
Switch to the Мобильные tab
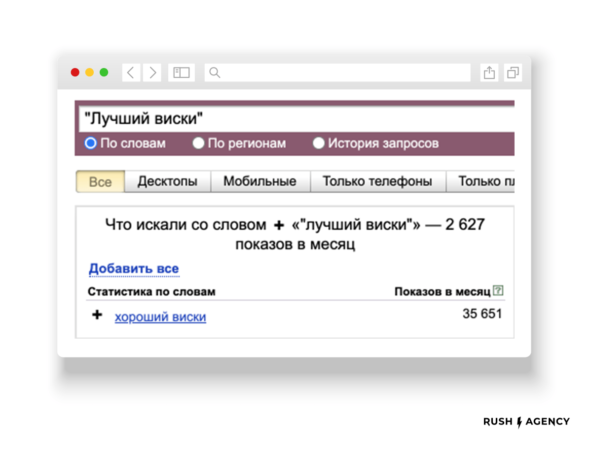pyautogui.click(x=260, y=182)
